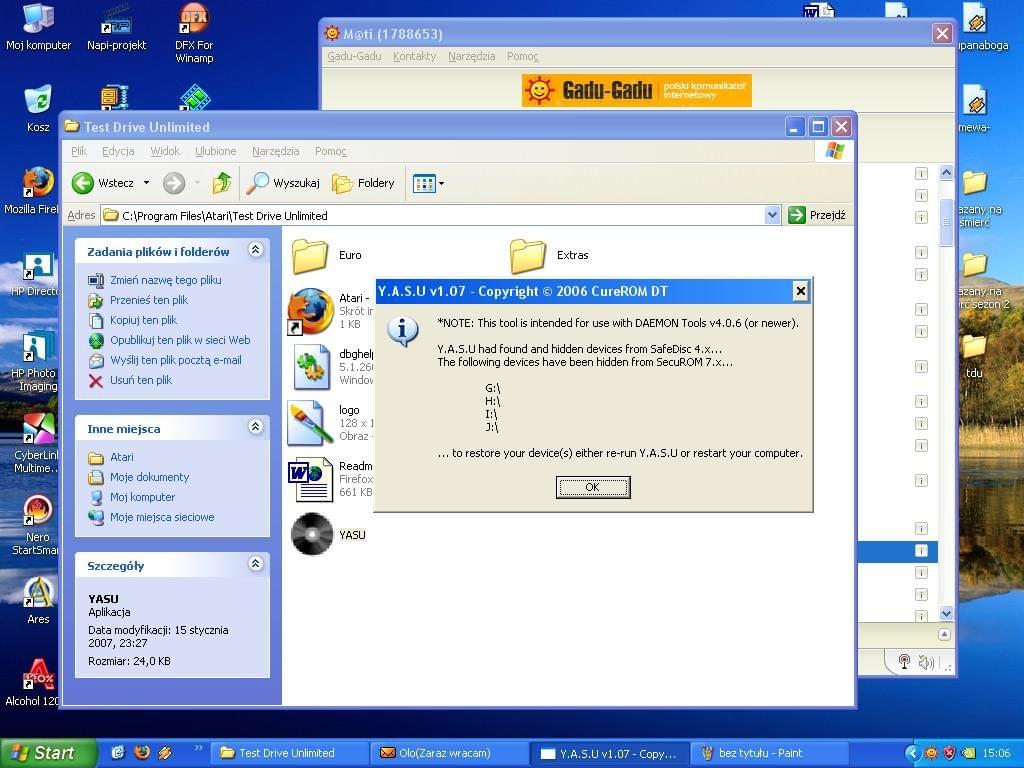Close the Y.A.S.U v1.07 dialog
Screen dimensions: 1024x768
coord(801,291)
